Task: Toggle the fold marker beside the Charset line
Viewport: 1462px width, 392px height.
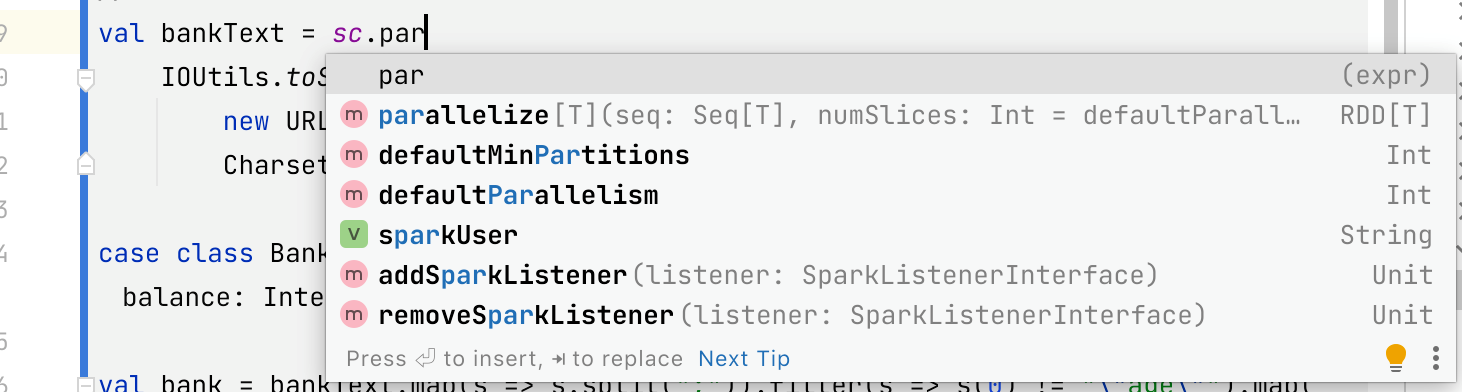Action: (x=86, y=163)
